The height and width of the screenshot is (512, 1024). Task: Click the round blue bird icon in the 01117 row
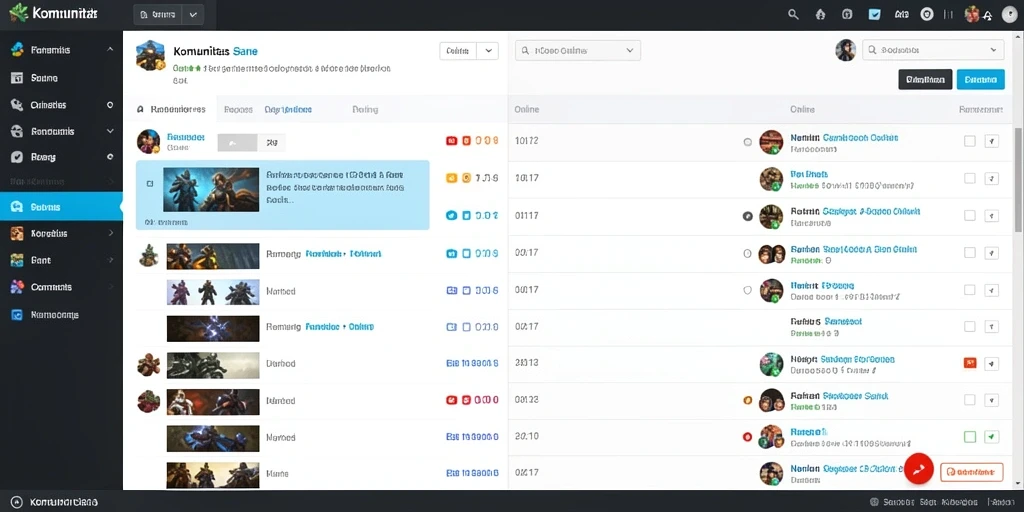point(451,215)
